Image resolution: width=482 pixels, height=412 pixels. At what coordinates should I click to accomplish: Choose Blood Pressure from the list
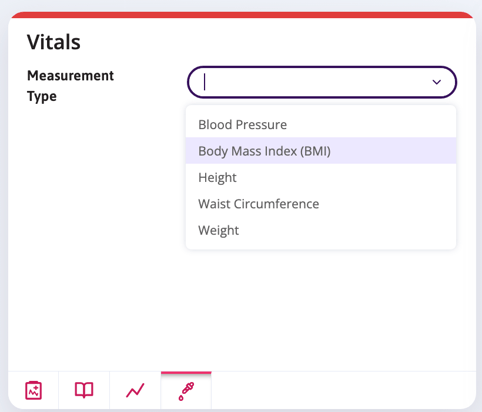[x=321, y=125]
